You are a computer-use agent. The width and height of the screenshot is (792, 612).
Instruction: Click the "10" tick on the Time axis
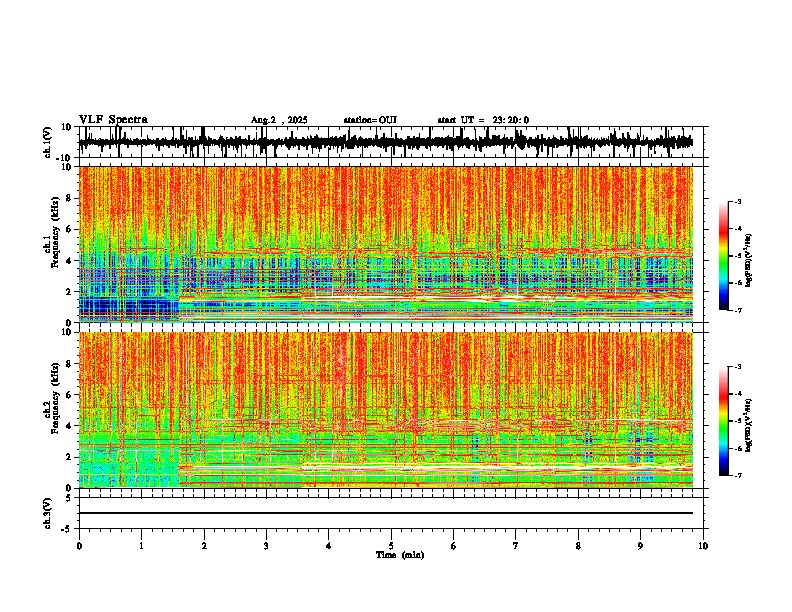pos(703,546)
